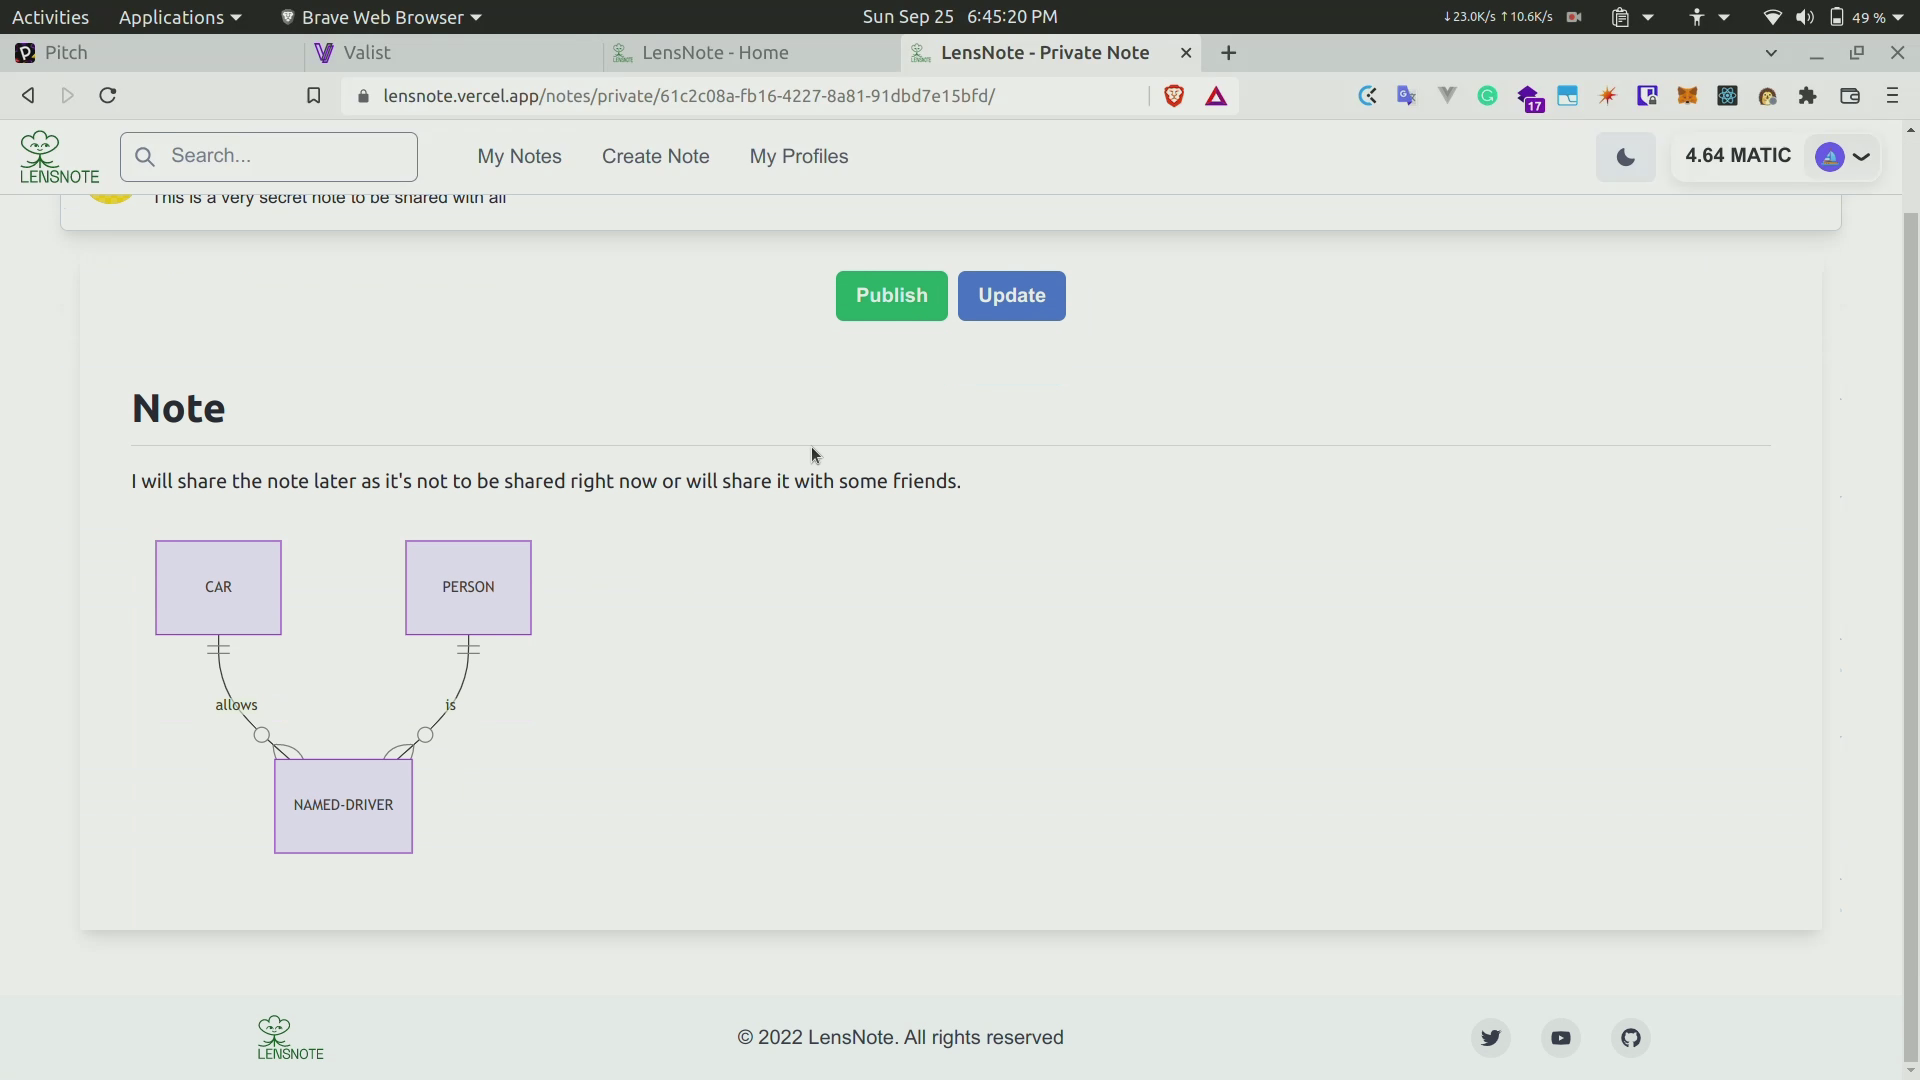Open Brave main hamburger menu

point(1892,96)
